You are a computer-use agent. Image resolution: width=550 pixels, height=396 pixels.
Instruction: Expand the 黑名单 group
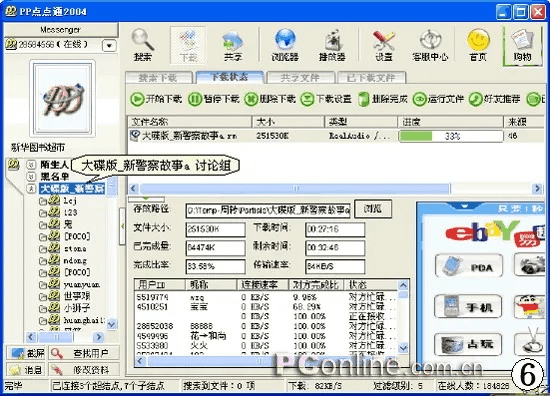31,176
